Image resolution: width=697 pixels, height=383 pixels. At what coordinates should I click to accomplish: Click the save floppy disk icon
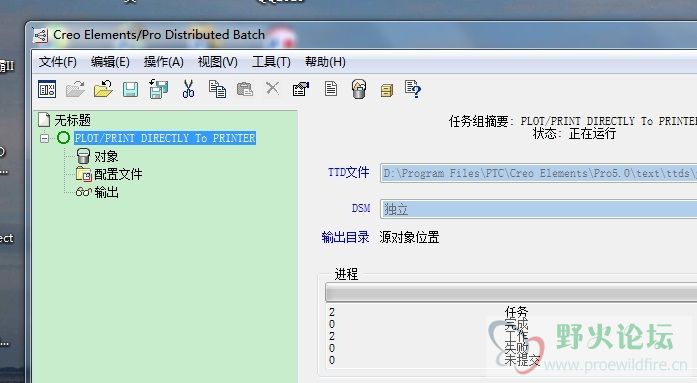[x=130, y=89]
